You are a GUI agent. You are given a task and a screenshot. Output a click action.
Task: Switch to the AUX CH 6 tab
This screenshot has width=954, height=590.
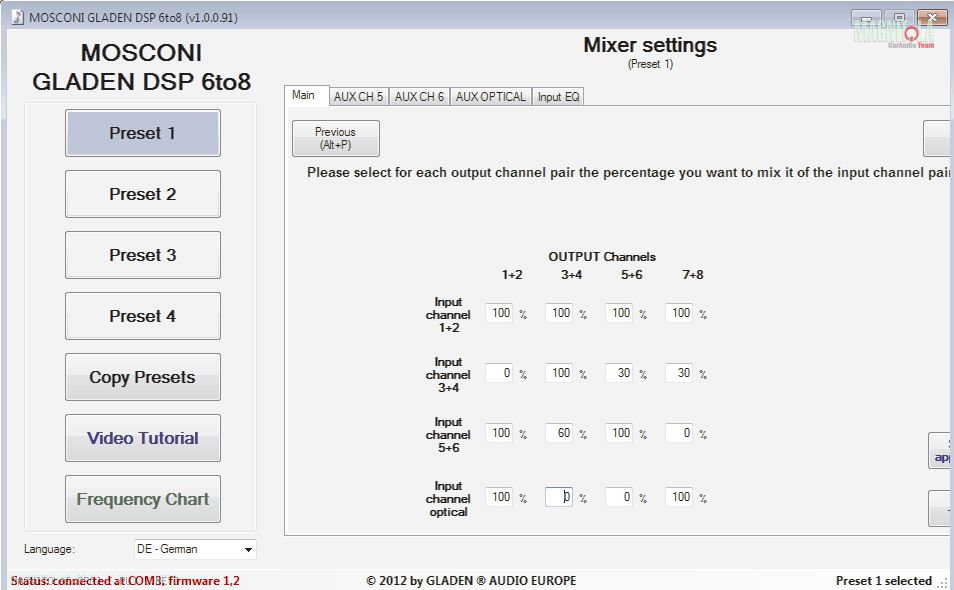(419, 97)
